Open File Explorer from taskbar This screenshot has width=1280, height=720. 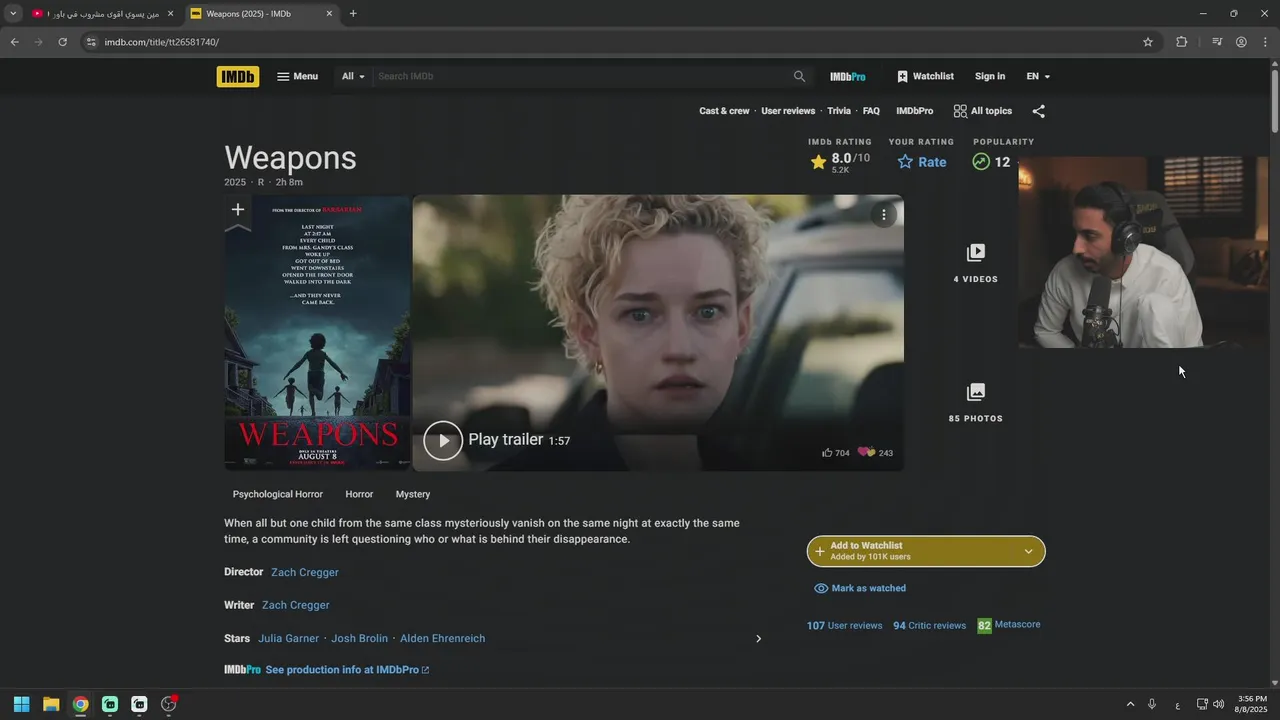pos(51,704)
